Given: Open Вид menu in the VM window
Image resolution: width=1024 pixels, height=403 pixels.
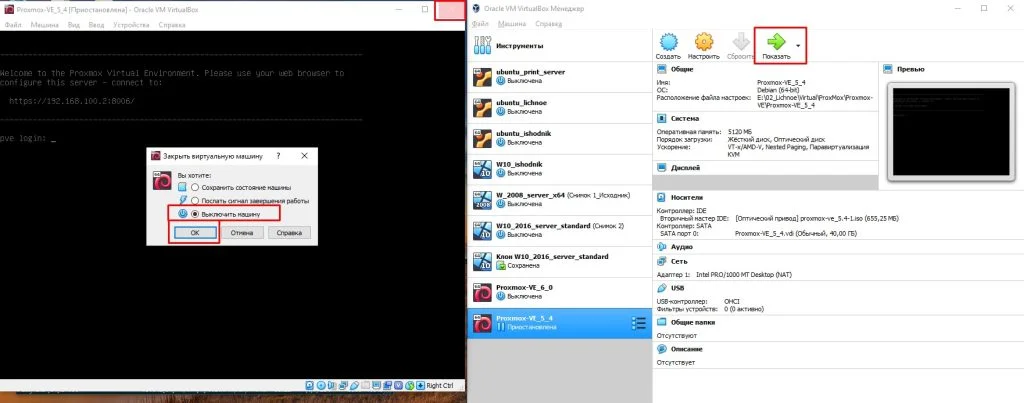Looking at the screenshot, I should pos(74,25).
